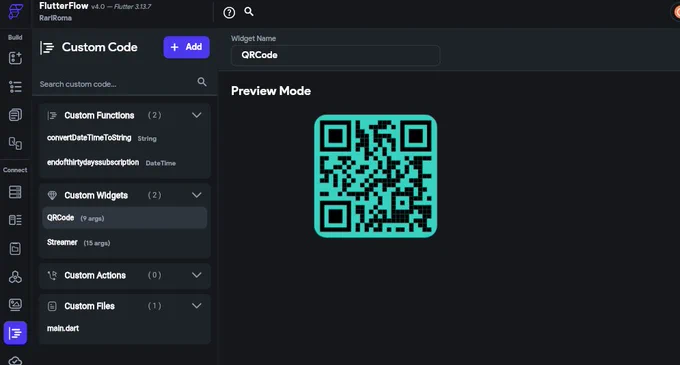Select the QRCode custom widget
The height and width of the screenshot is (365, 680).
124,218
